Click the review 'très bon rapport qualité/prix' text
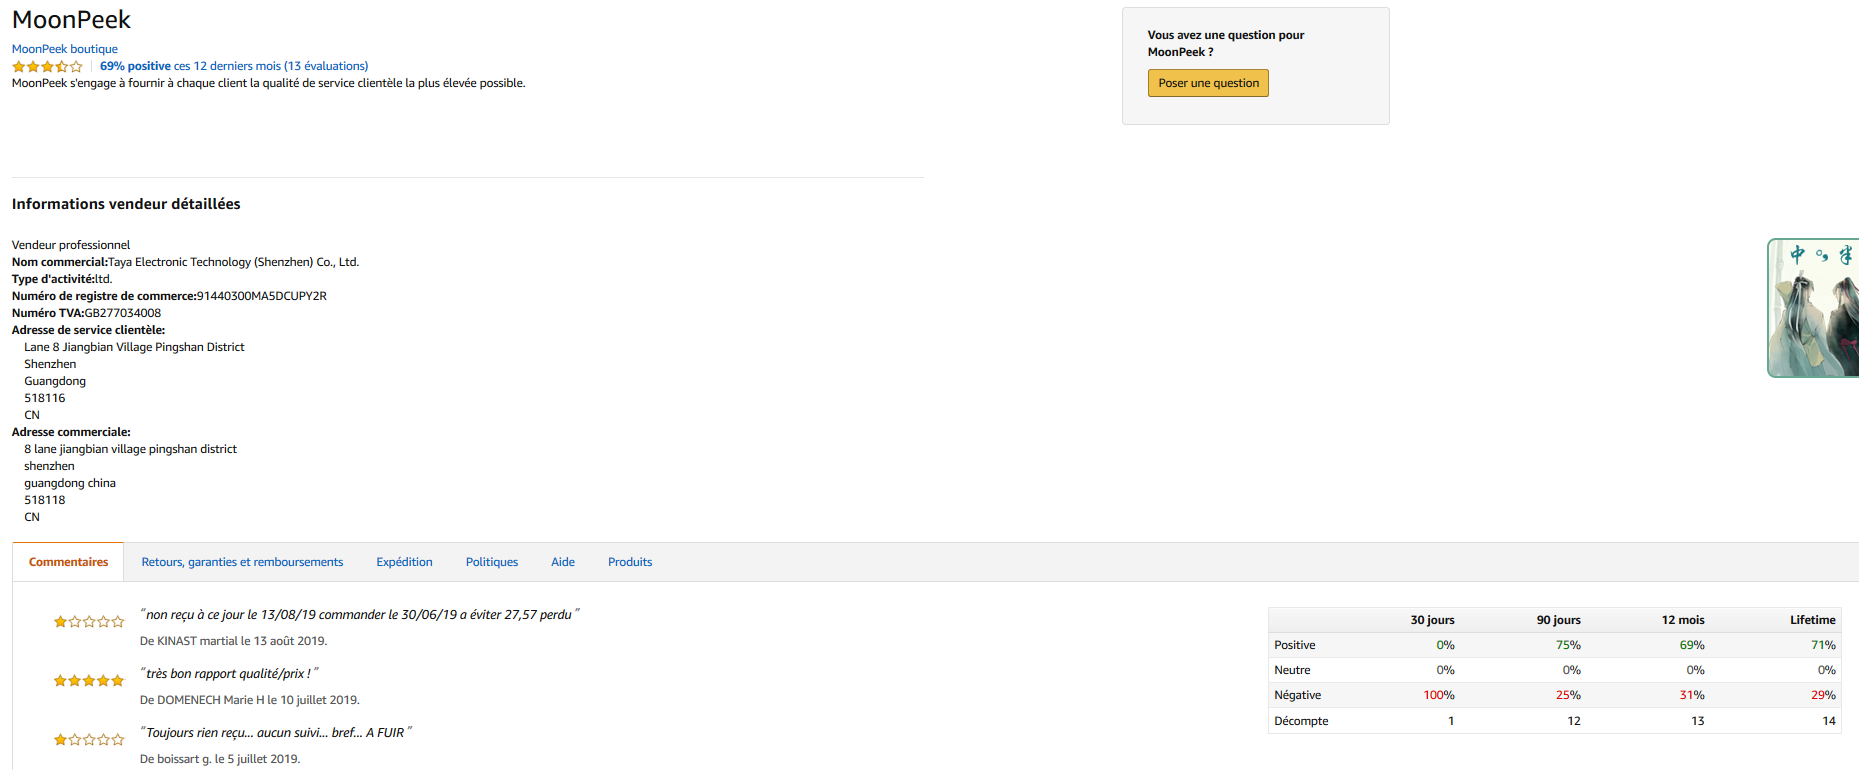This screenshot has height=770, width=1859. click(229, 674)
